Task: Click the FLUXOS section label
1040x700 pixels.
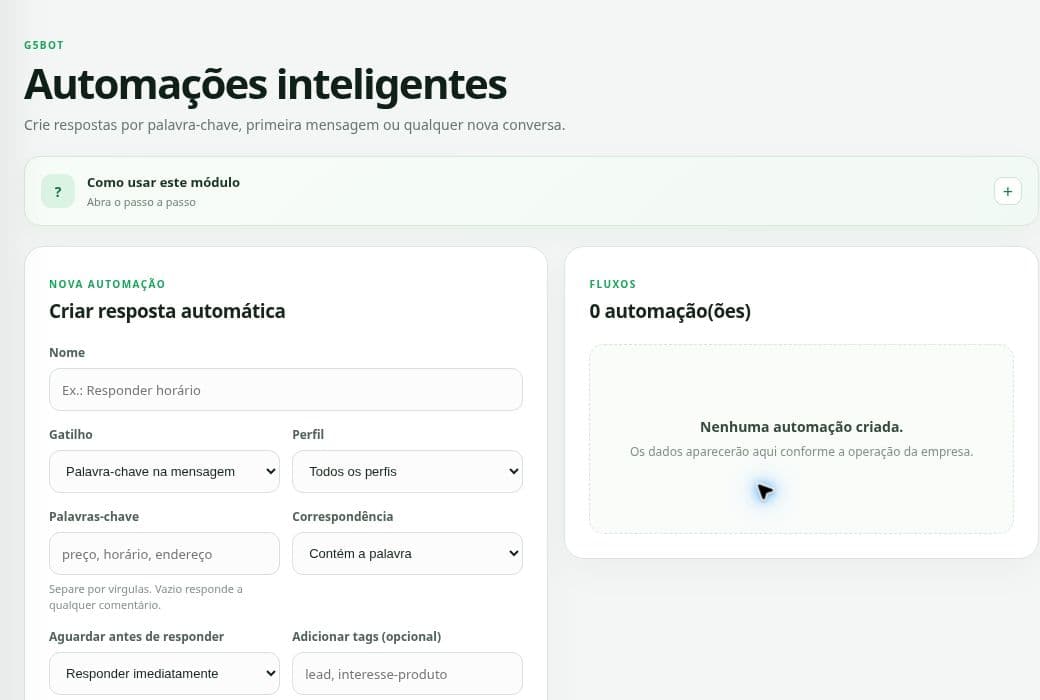Action: click(613, 284)
